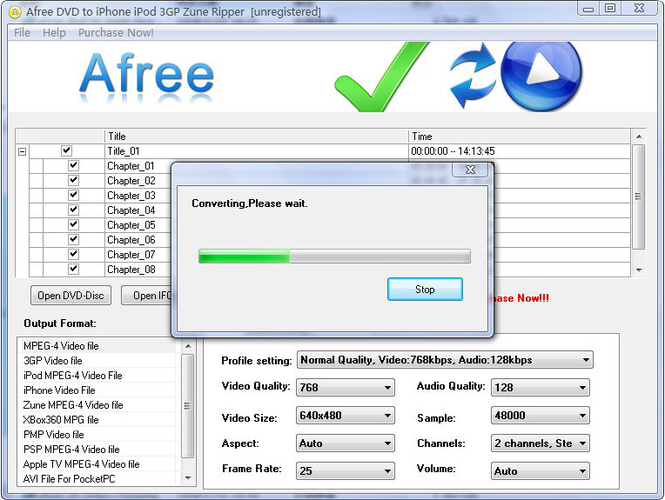Click Title_01 time value 00:00:00 -- 14:13:45
Viewport: 665px width, 500px height.
point(453,151)
